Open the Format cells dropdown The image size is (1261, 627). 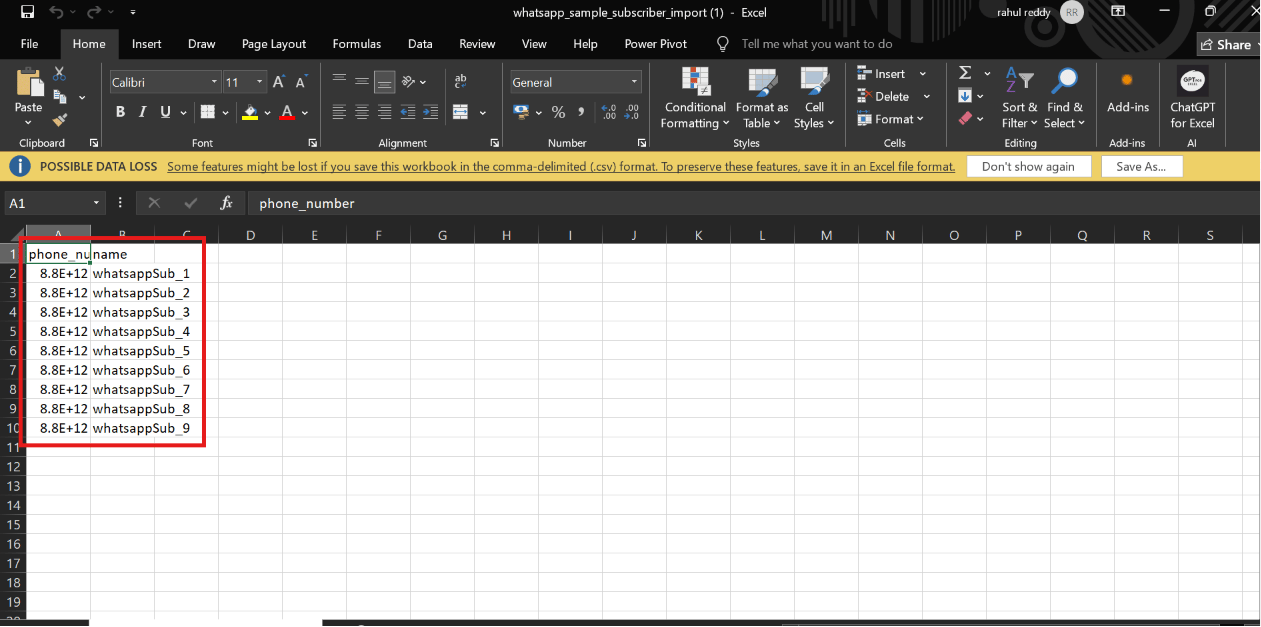[890, 119]
